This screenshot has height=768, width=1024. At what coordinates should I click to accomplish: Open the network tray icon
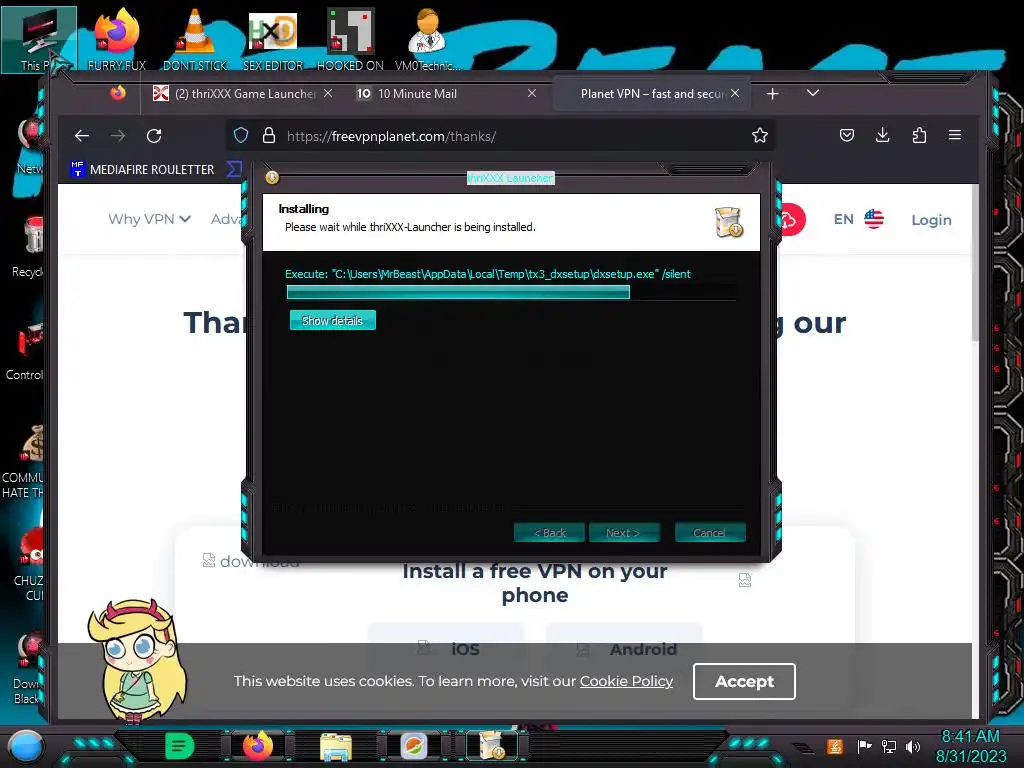click(x=888, y=746)
